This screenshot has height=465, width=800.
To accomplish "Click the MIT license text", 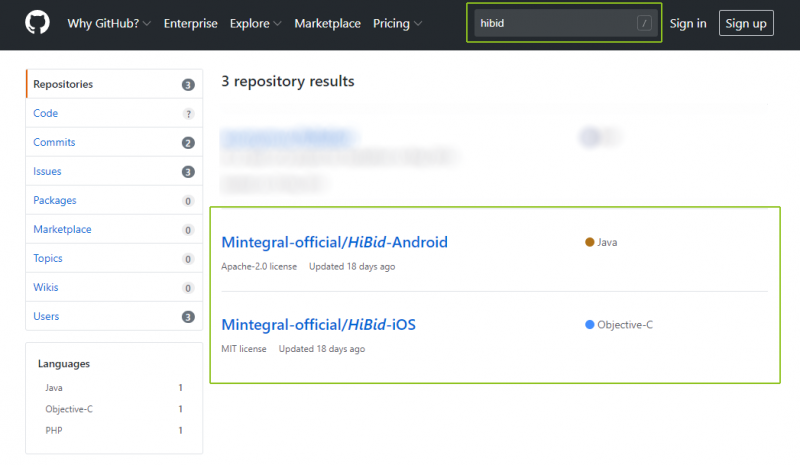I will point(243,349).
